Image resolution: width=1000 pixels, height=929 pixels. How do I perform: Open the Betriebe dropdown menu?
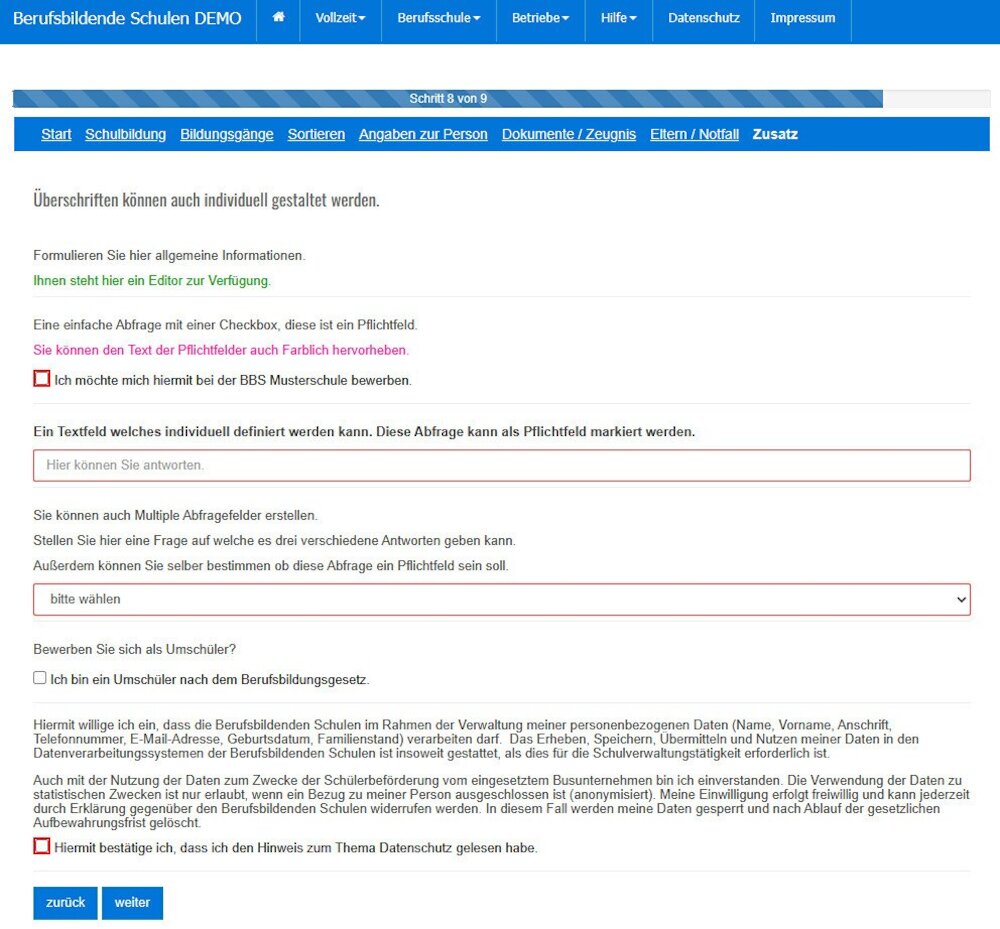click(540, 18)
